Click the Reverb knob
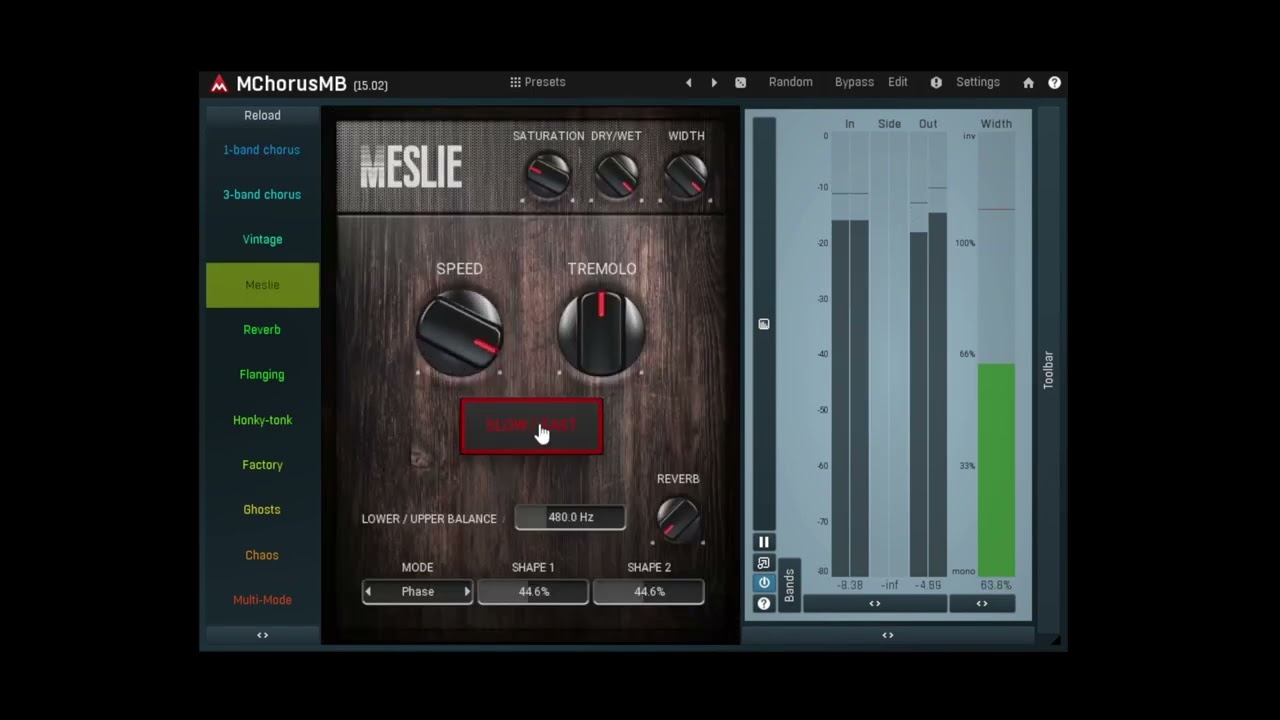 (678, 519)
